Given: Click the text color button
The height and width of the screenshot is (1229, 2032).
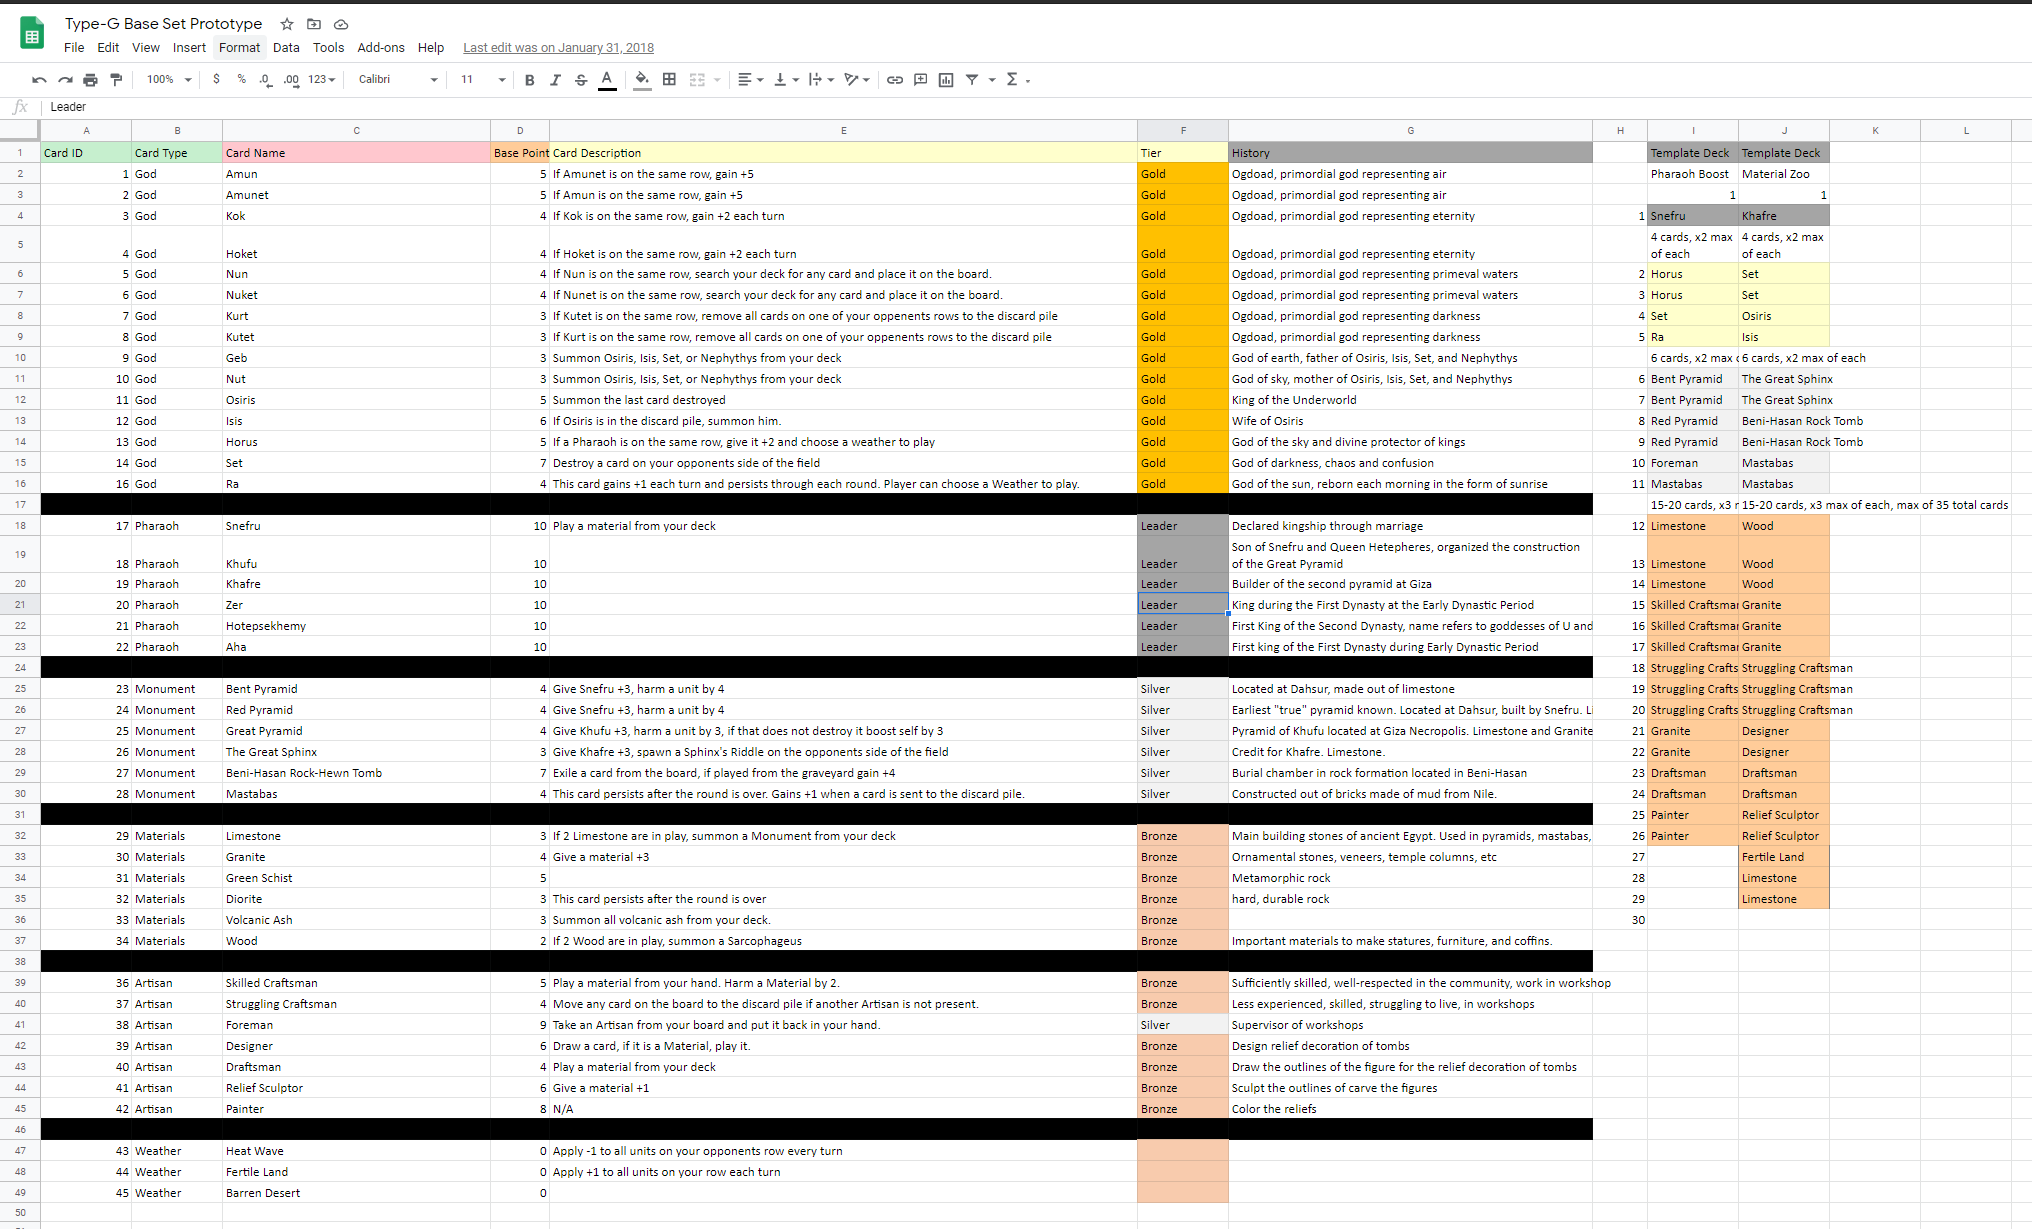Looking at the screenshot, I should click(607, 80).
